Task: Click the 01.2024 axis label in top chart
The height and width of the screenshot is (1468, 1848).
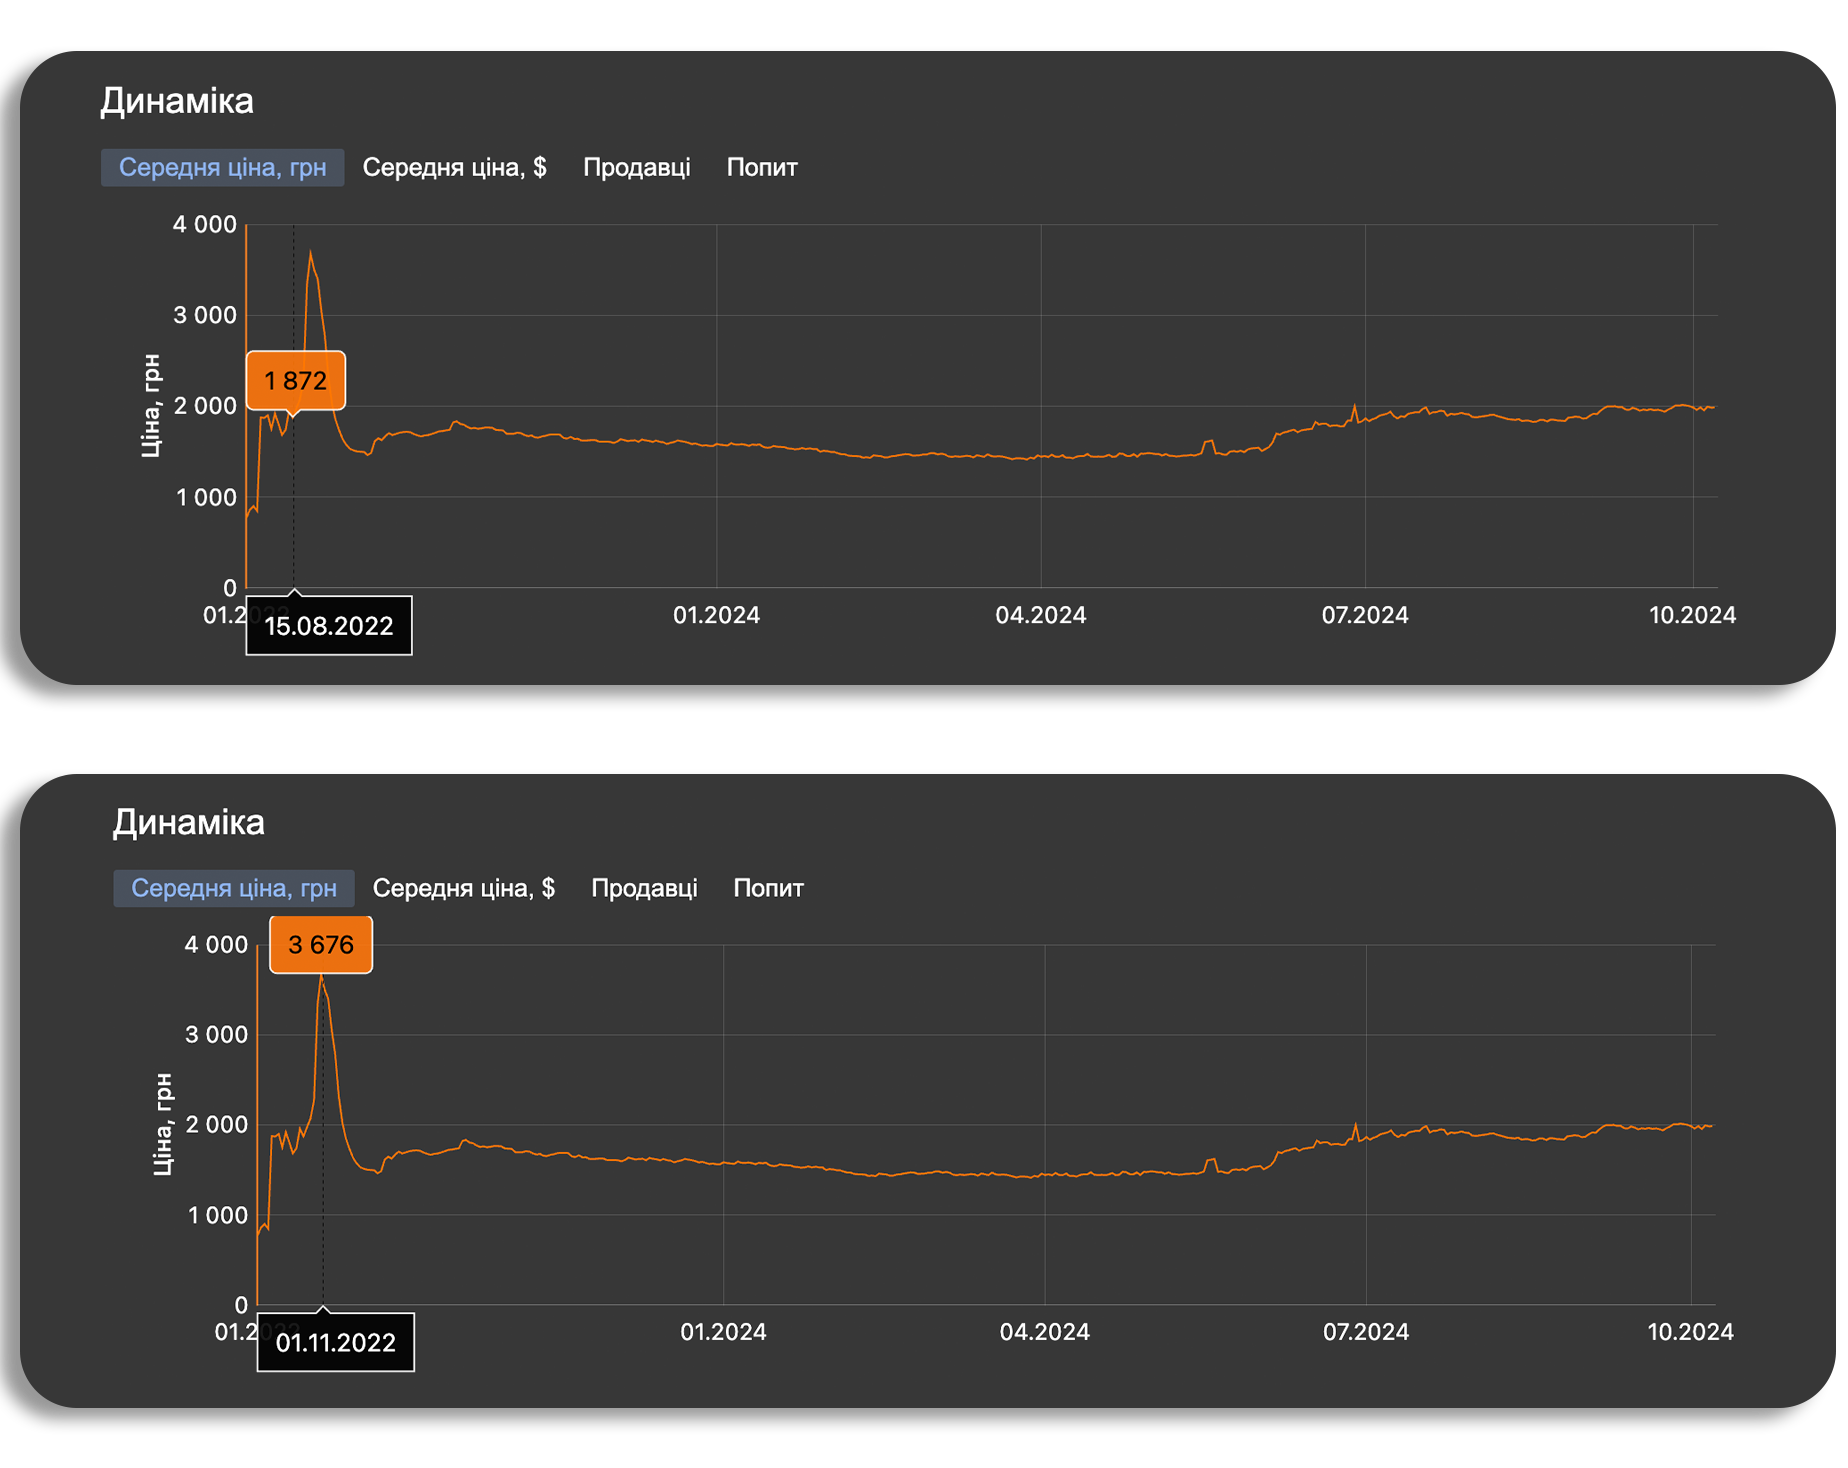Action: 716,615
